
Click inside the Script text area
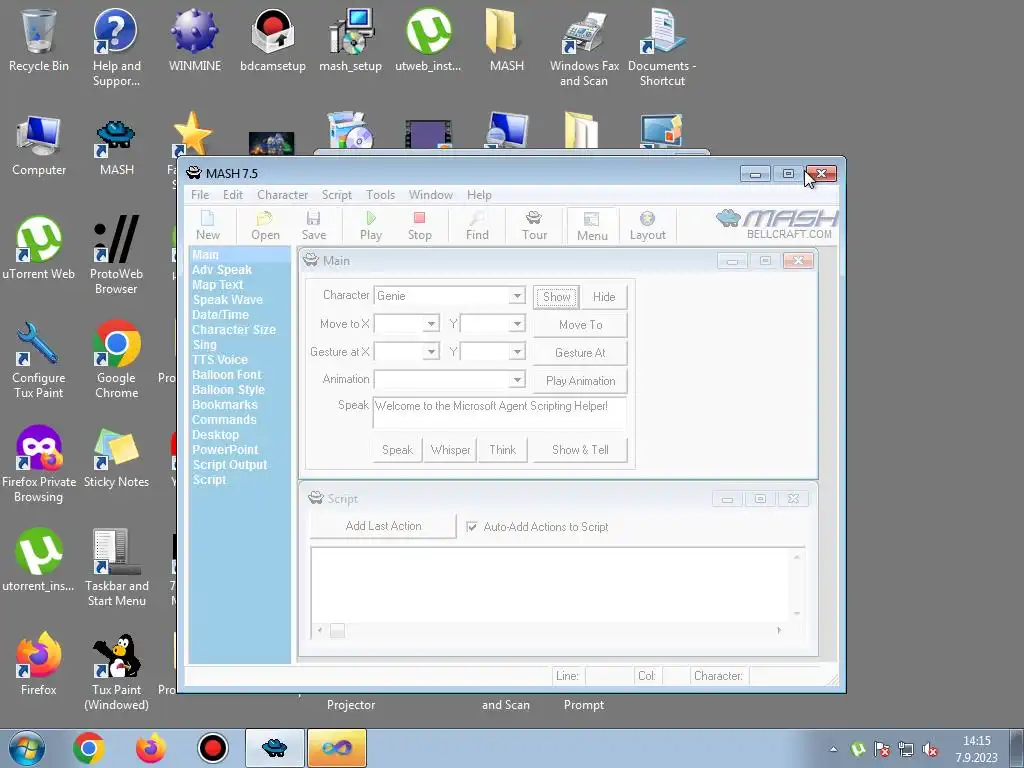coord(552,584)
